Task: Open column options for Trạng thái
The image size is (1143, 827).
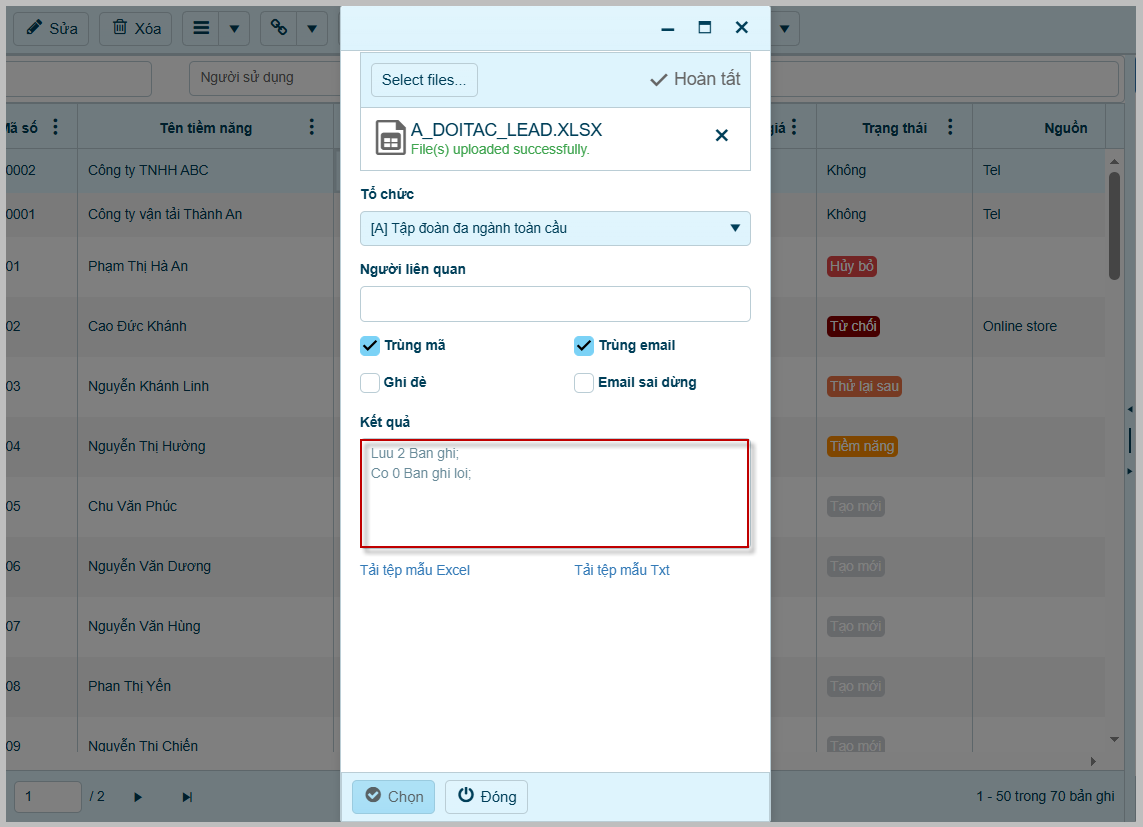Action: [x=950, y=127]
